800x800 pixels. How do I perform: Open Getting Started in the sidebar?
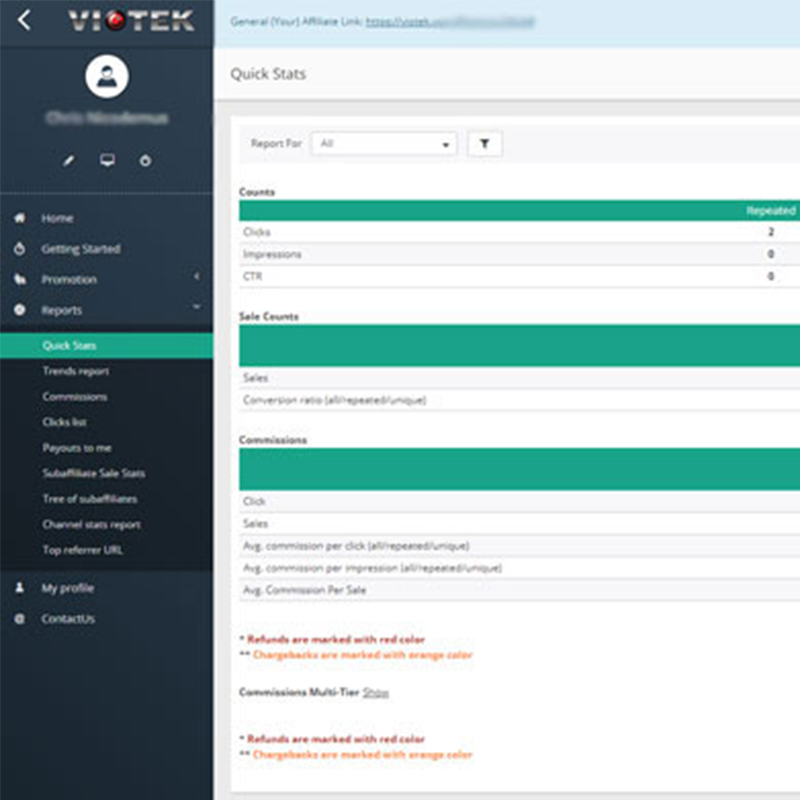pyautogui.click(x=80, y=249)
